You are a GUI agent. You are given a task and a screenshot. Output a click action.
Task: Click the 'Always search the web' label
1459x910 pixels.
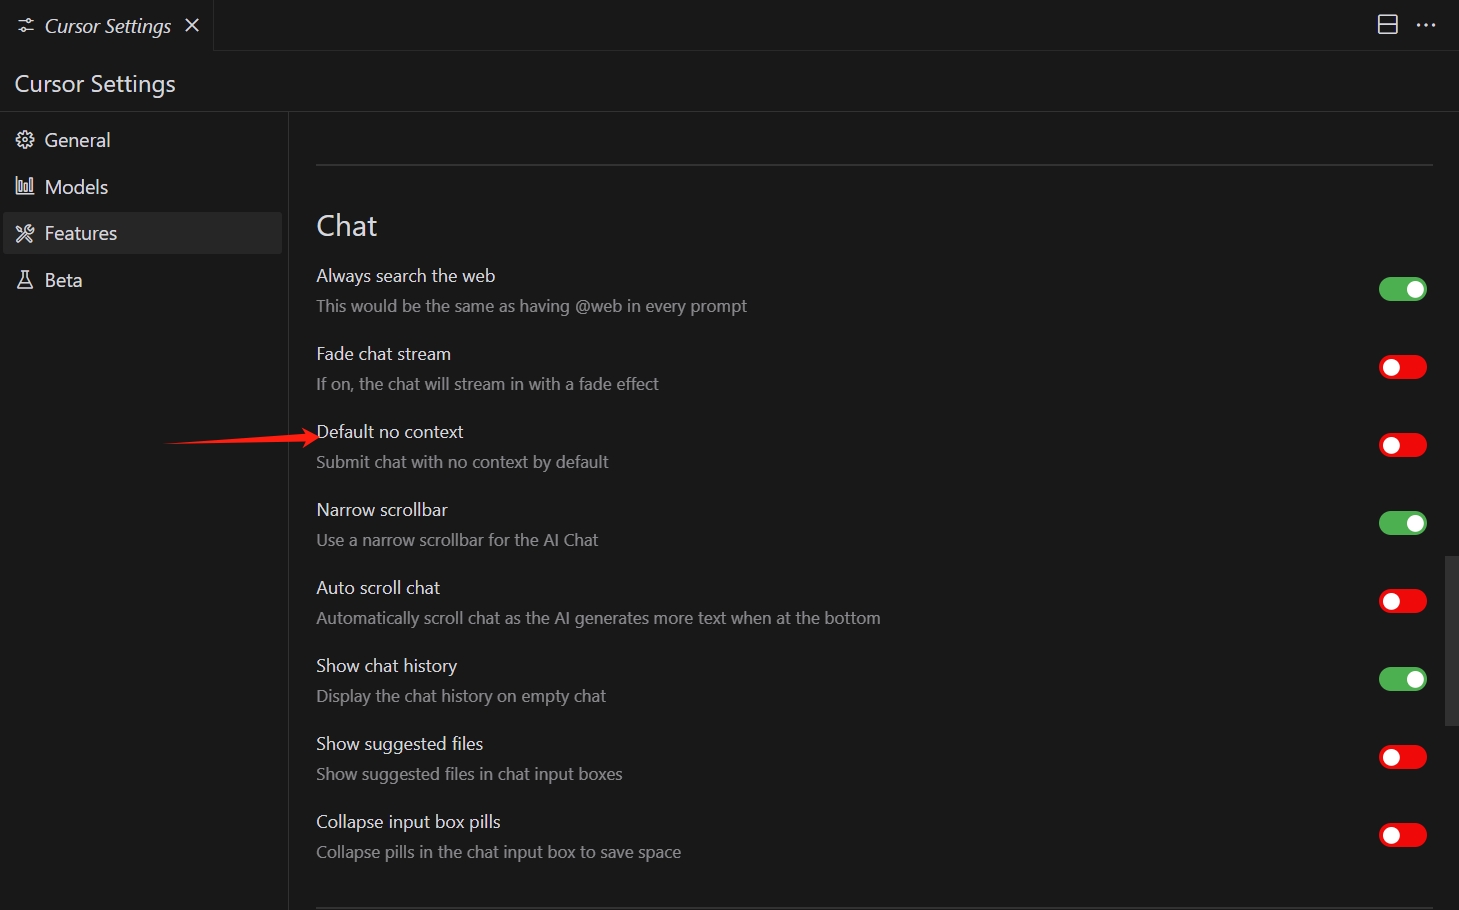click(406, 276)
